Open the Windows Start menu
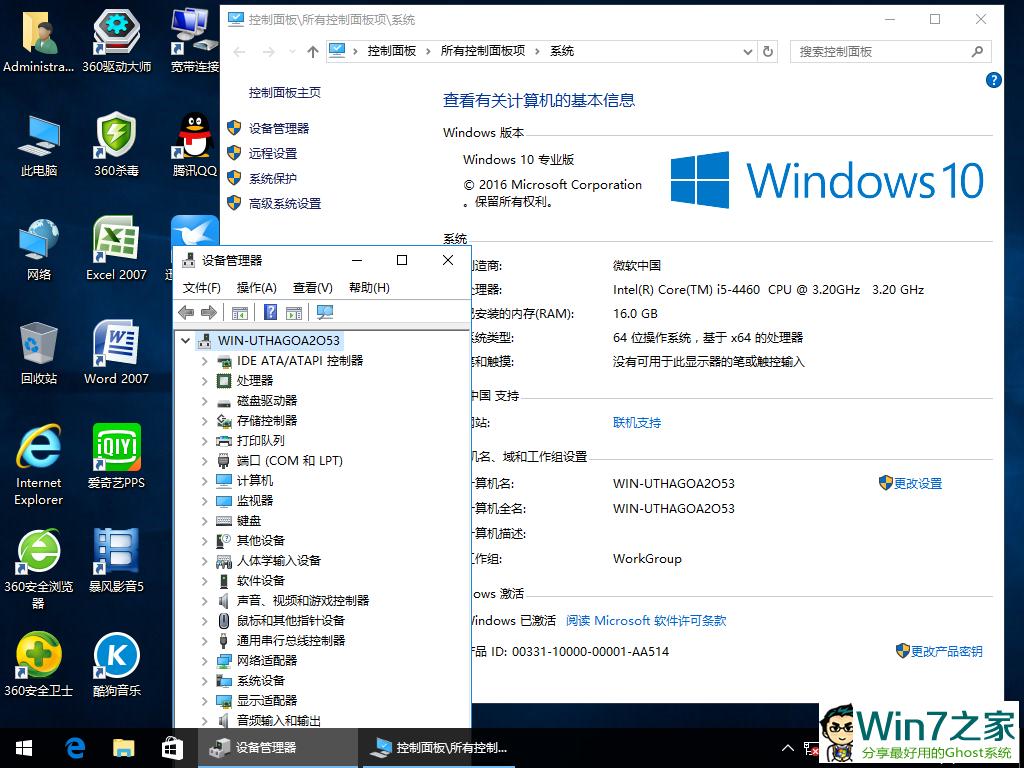This screenshot has width=1024, height=768. coord(22,747)
